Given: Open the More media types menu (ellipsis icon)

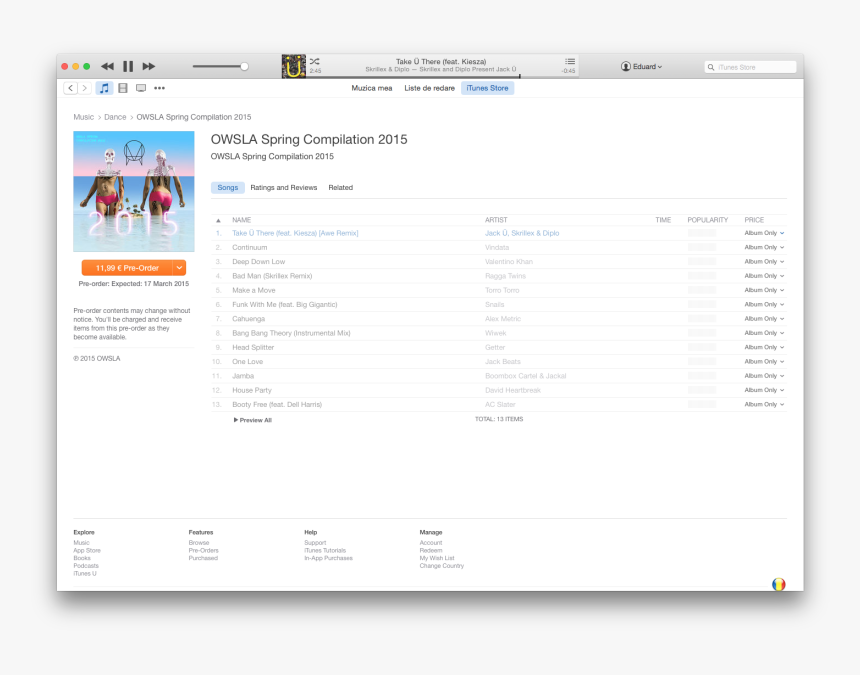Looking at the screenshot, I should [x=159, y=88].
